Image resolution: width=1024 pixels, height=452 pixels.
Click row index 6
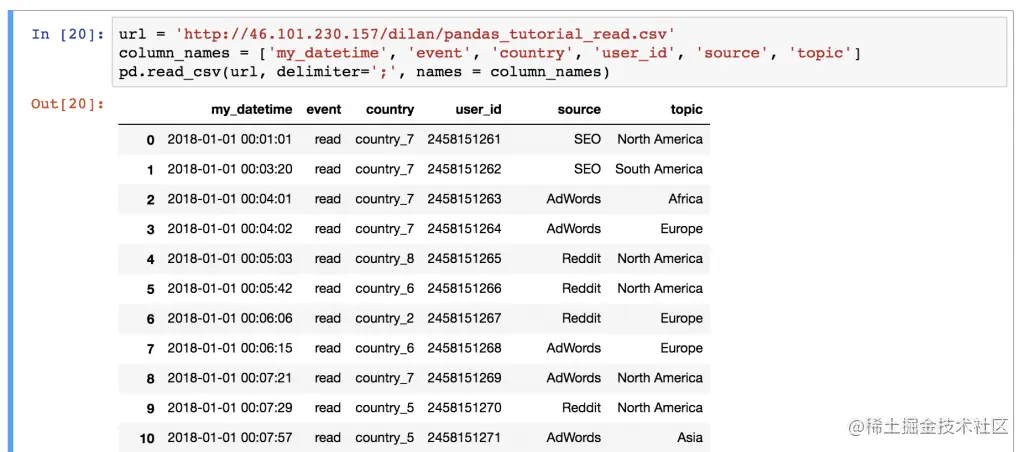tap(151, 319)
